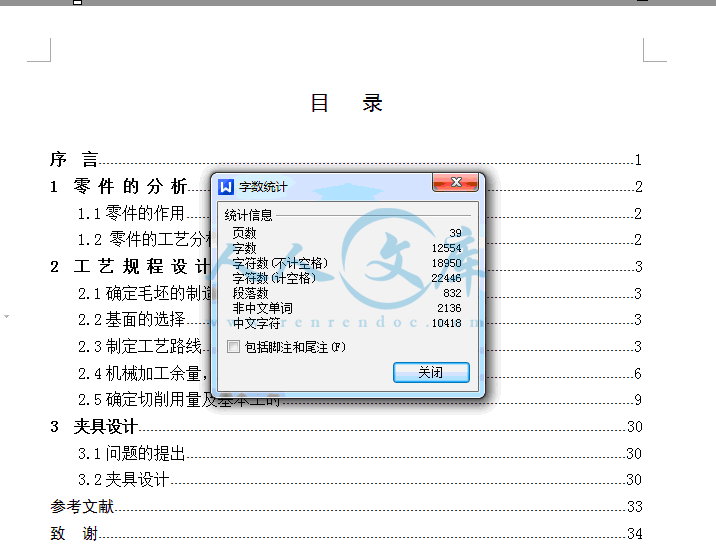This screenshot has height=558, width=716.
Task: Click the red X of the 字数统计 dialog
Action: point(455,182)
